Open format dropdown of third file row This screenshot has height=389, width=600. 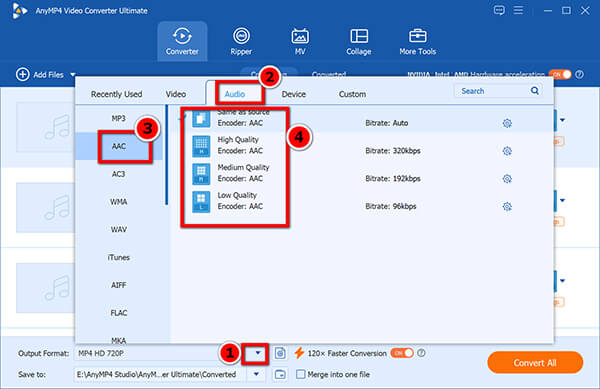click(562, 281)
